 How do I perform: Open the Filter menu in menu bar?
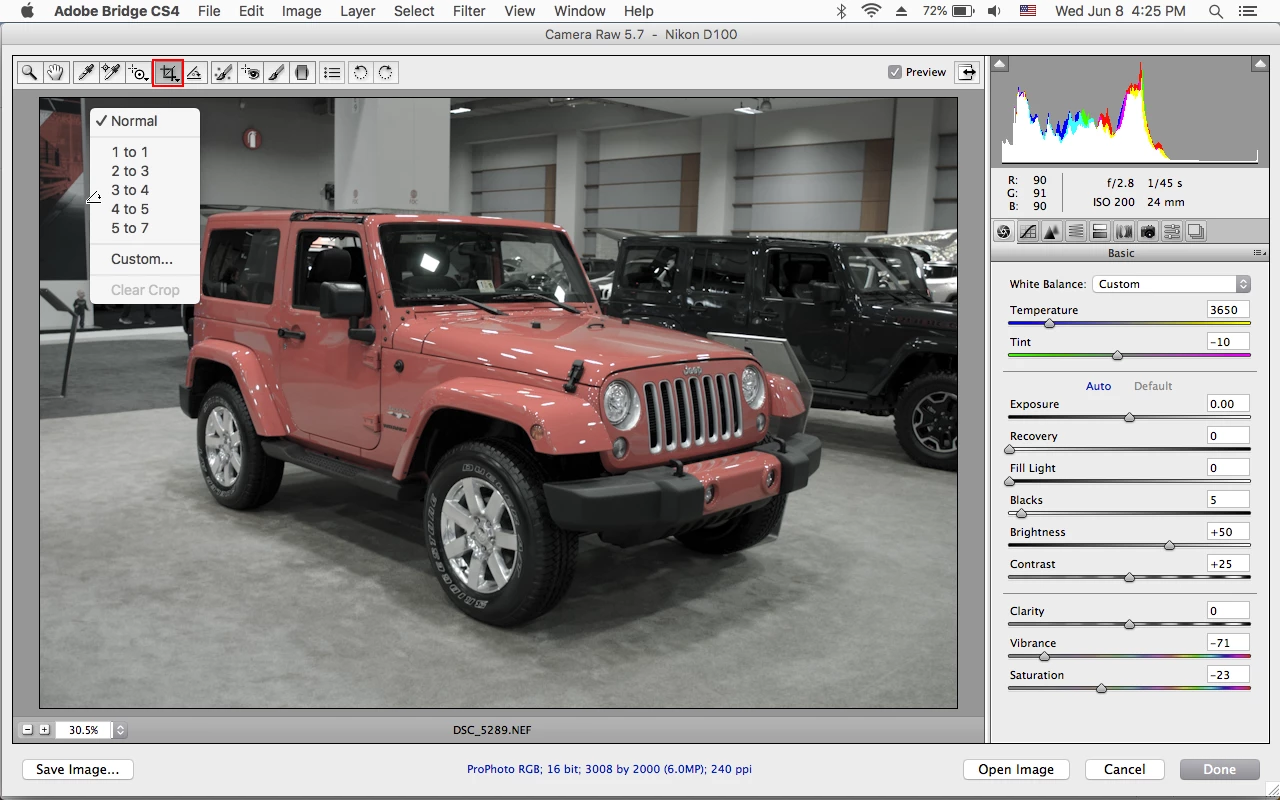469,11
